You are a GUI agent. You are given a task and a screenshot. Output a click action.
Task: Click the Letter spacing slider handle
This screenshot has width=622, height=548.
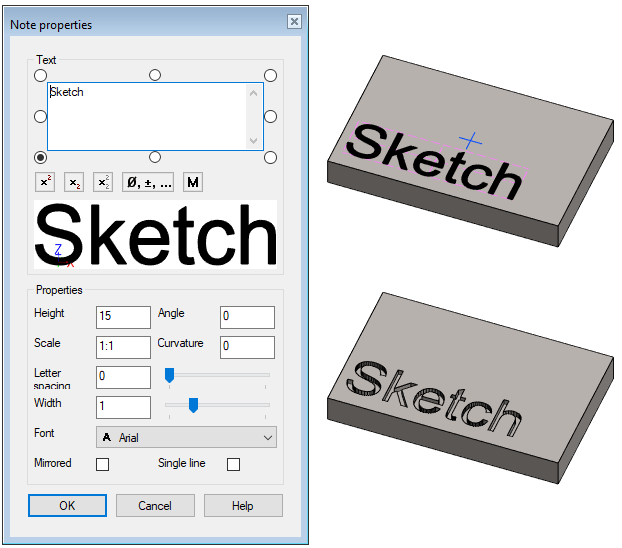169,375
